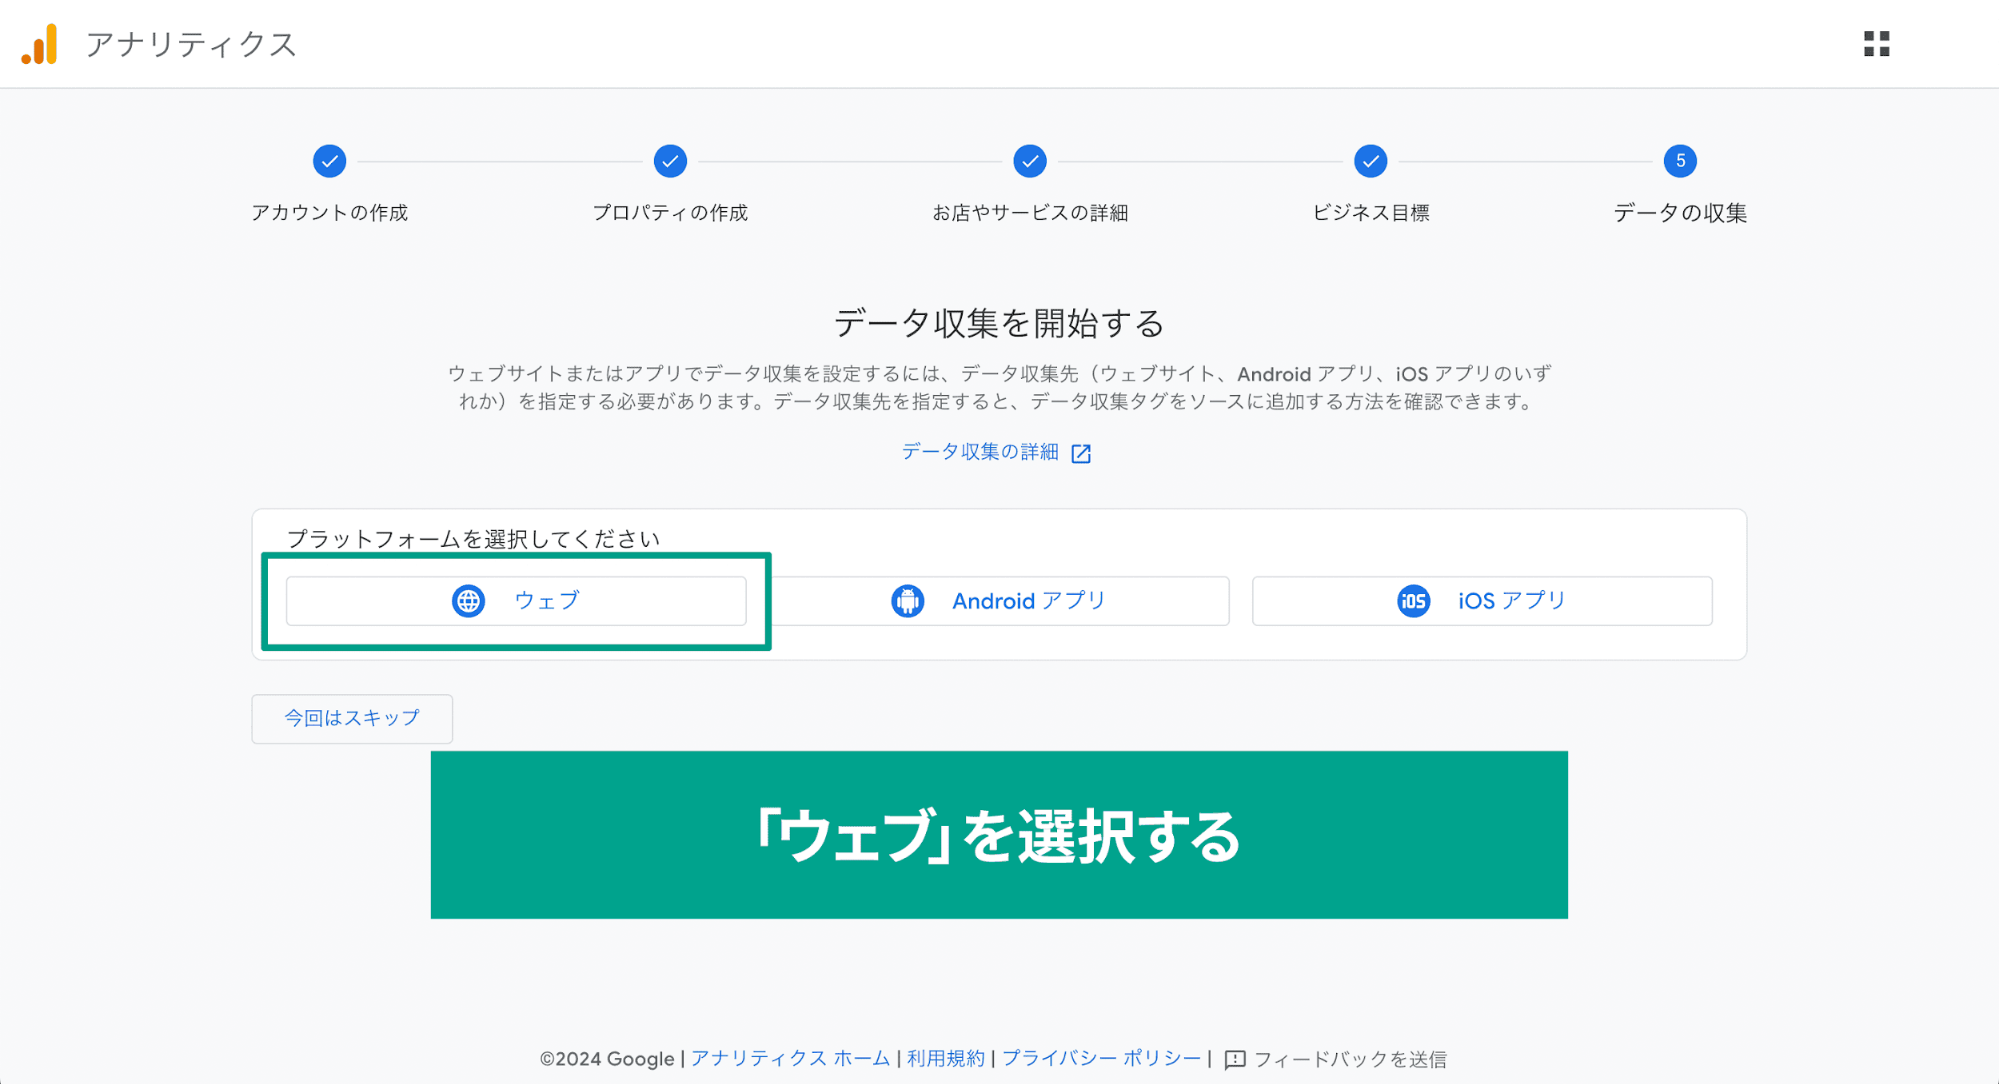Open the アナリティクス ホーム footer link
The width and height of the screenshot is (1999, 1085).
click(790, 1059)
